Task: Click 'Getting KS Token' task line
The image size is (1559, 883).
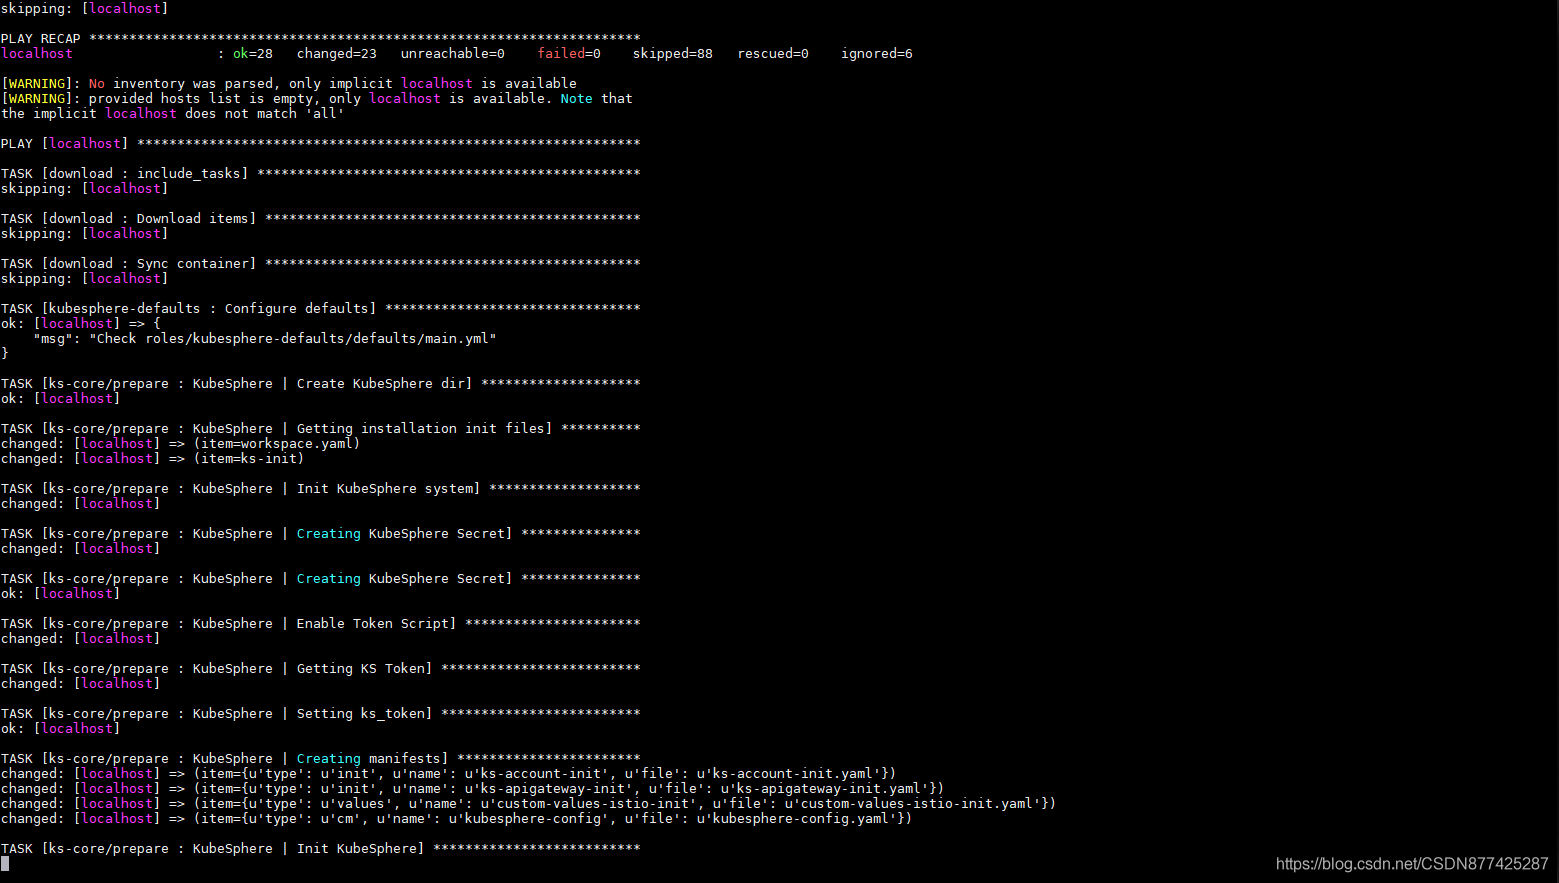Action: tap(320, 669)
